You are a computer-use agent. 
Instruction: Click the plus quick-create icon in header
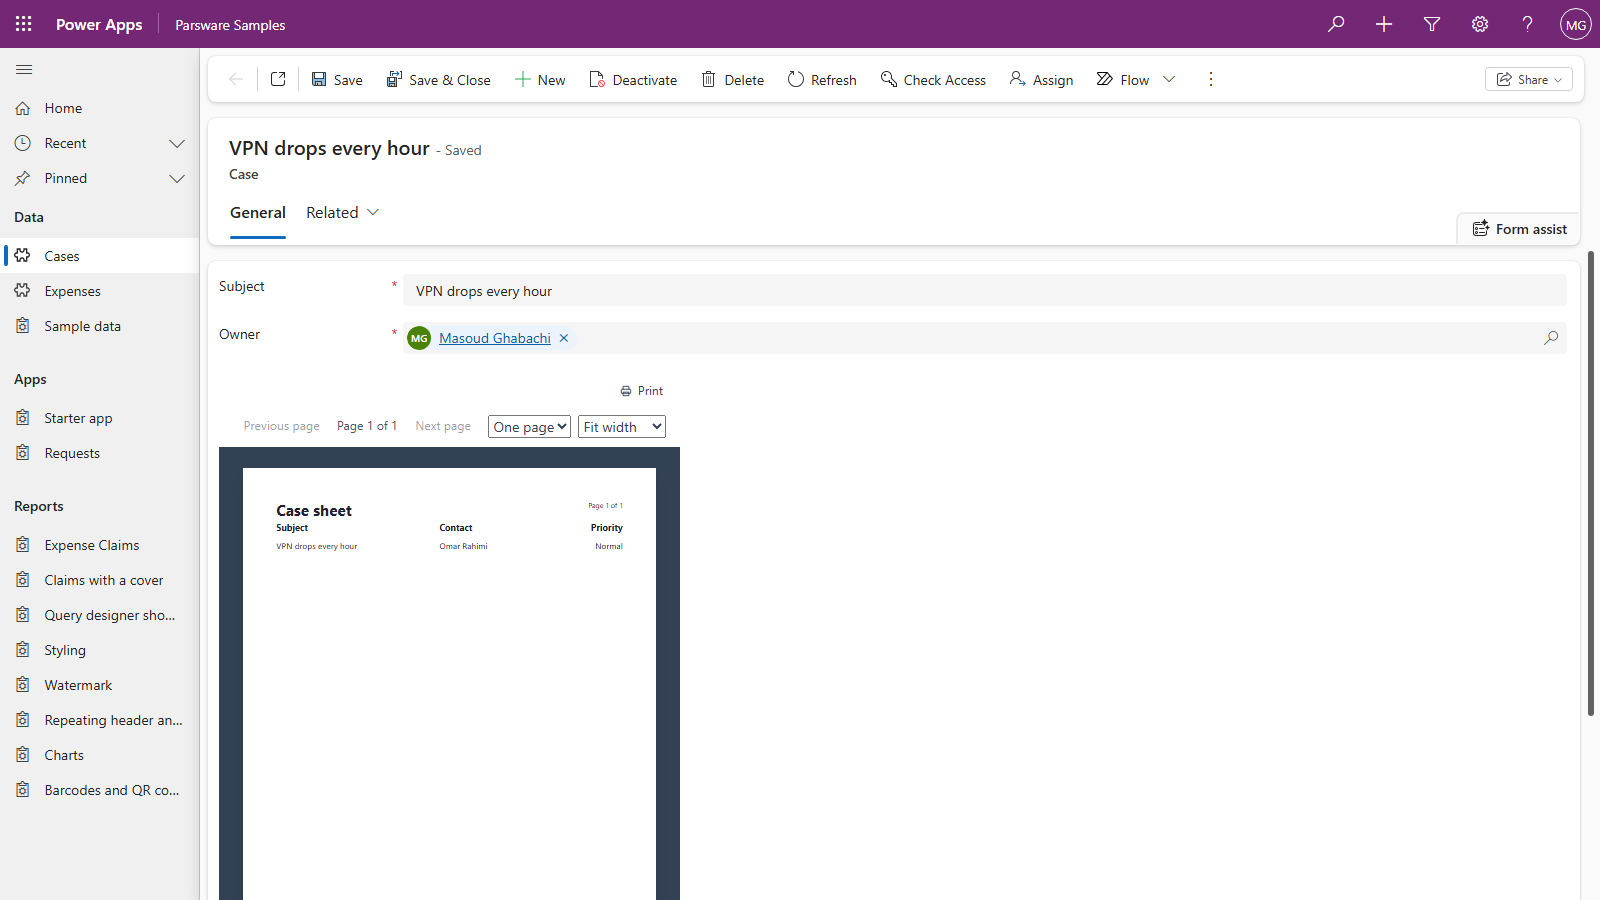point(1384,24)
